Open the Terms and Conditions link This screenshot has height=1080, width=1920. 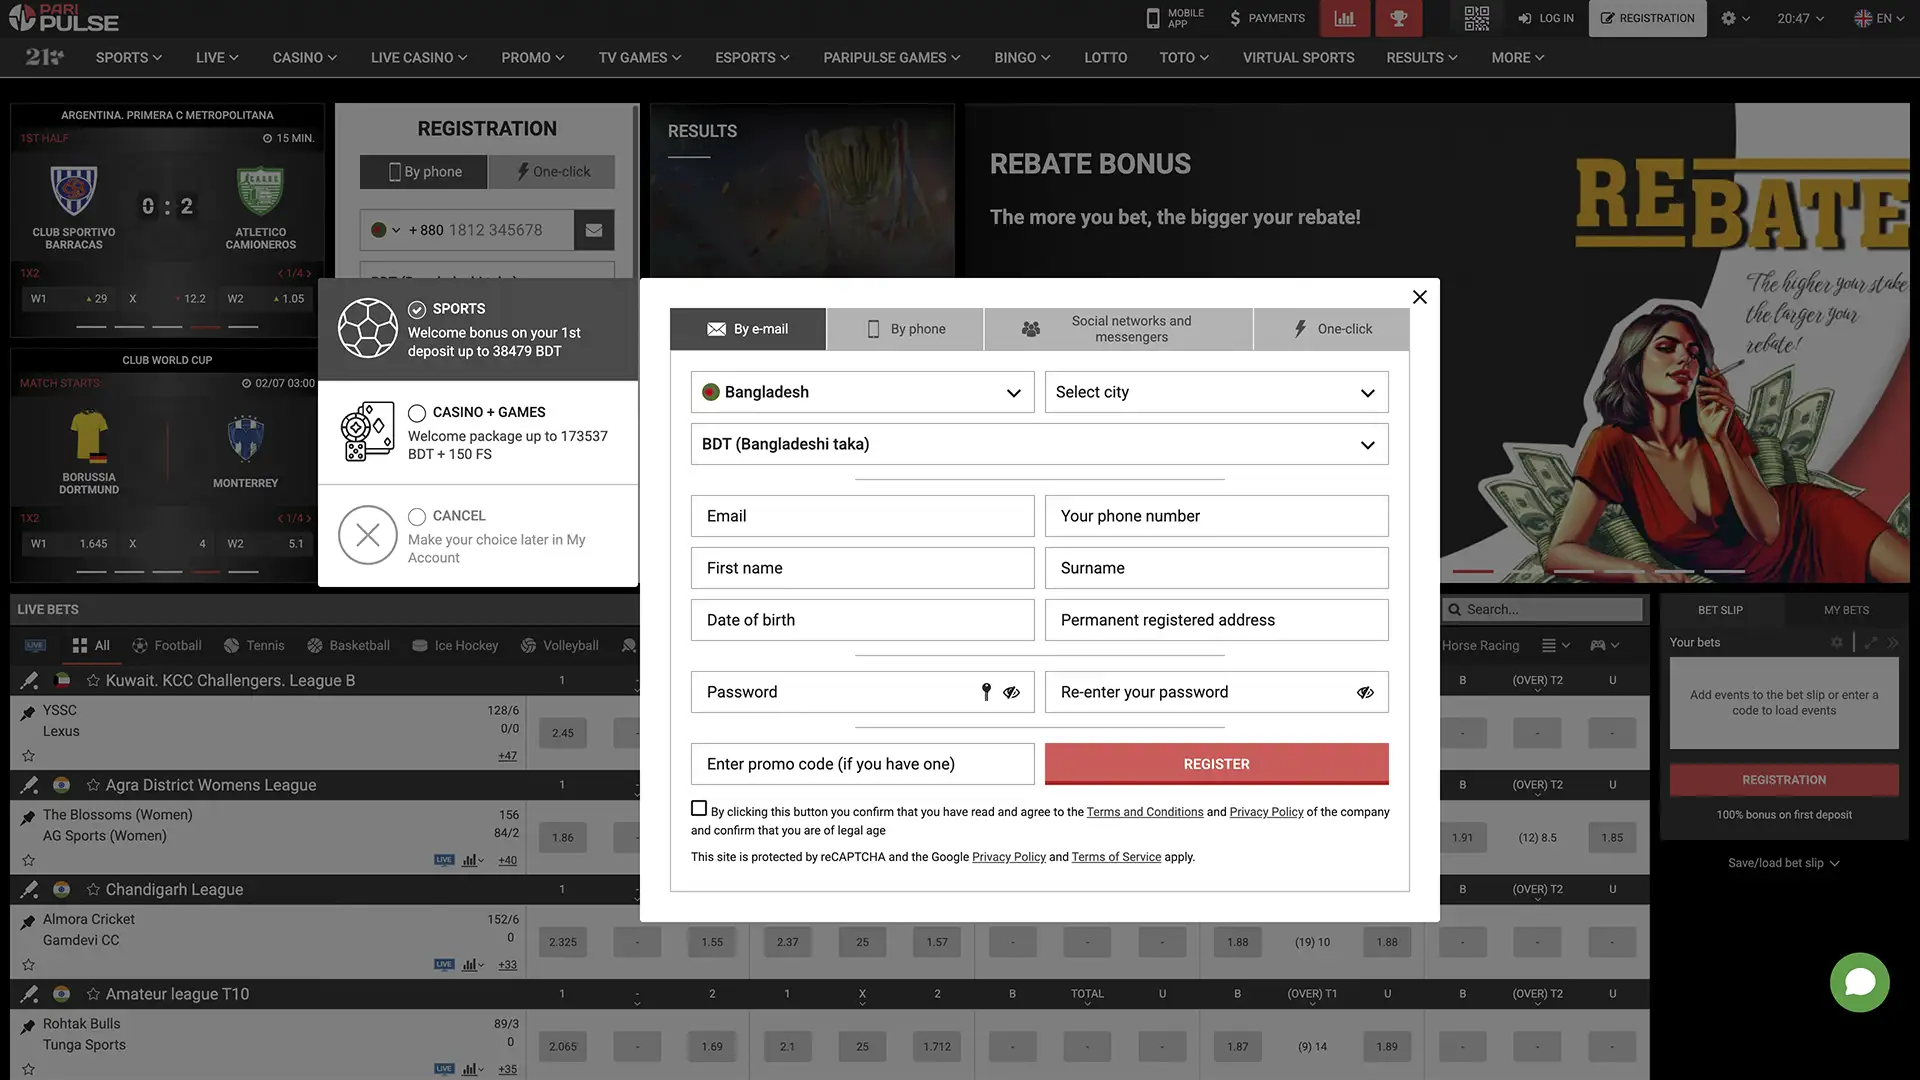pos(1144,811)
